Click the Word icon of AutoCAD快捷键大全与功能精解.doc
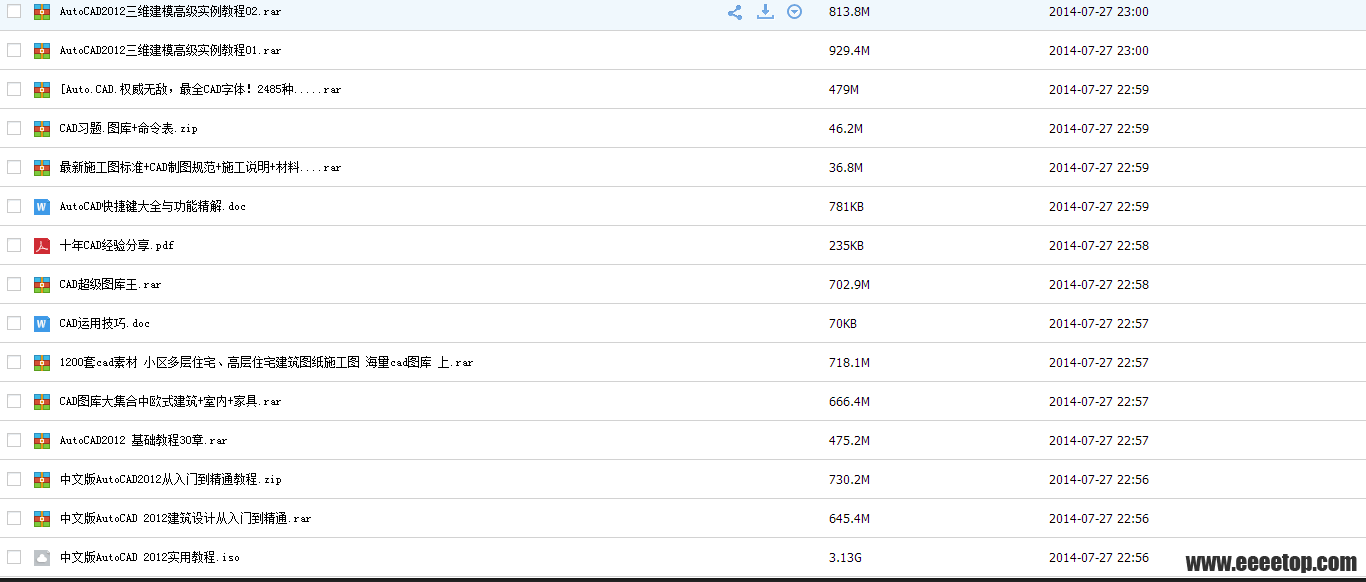 click(x=42, y=207)
